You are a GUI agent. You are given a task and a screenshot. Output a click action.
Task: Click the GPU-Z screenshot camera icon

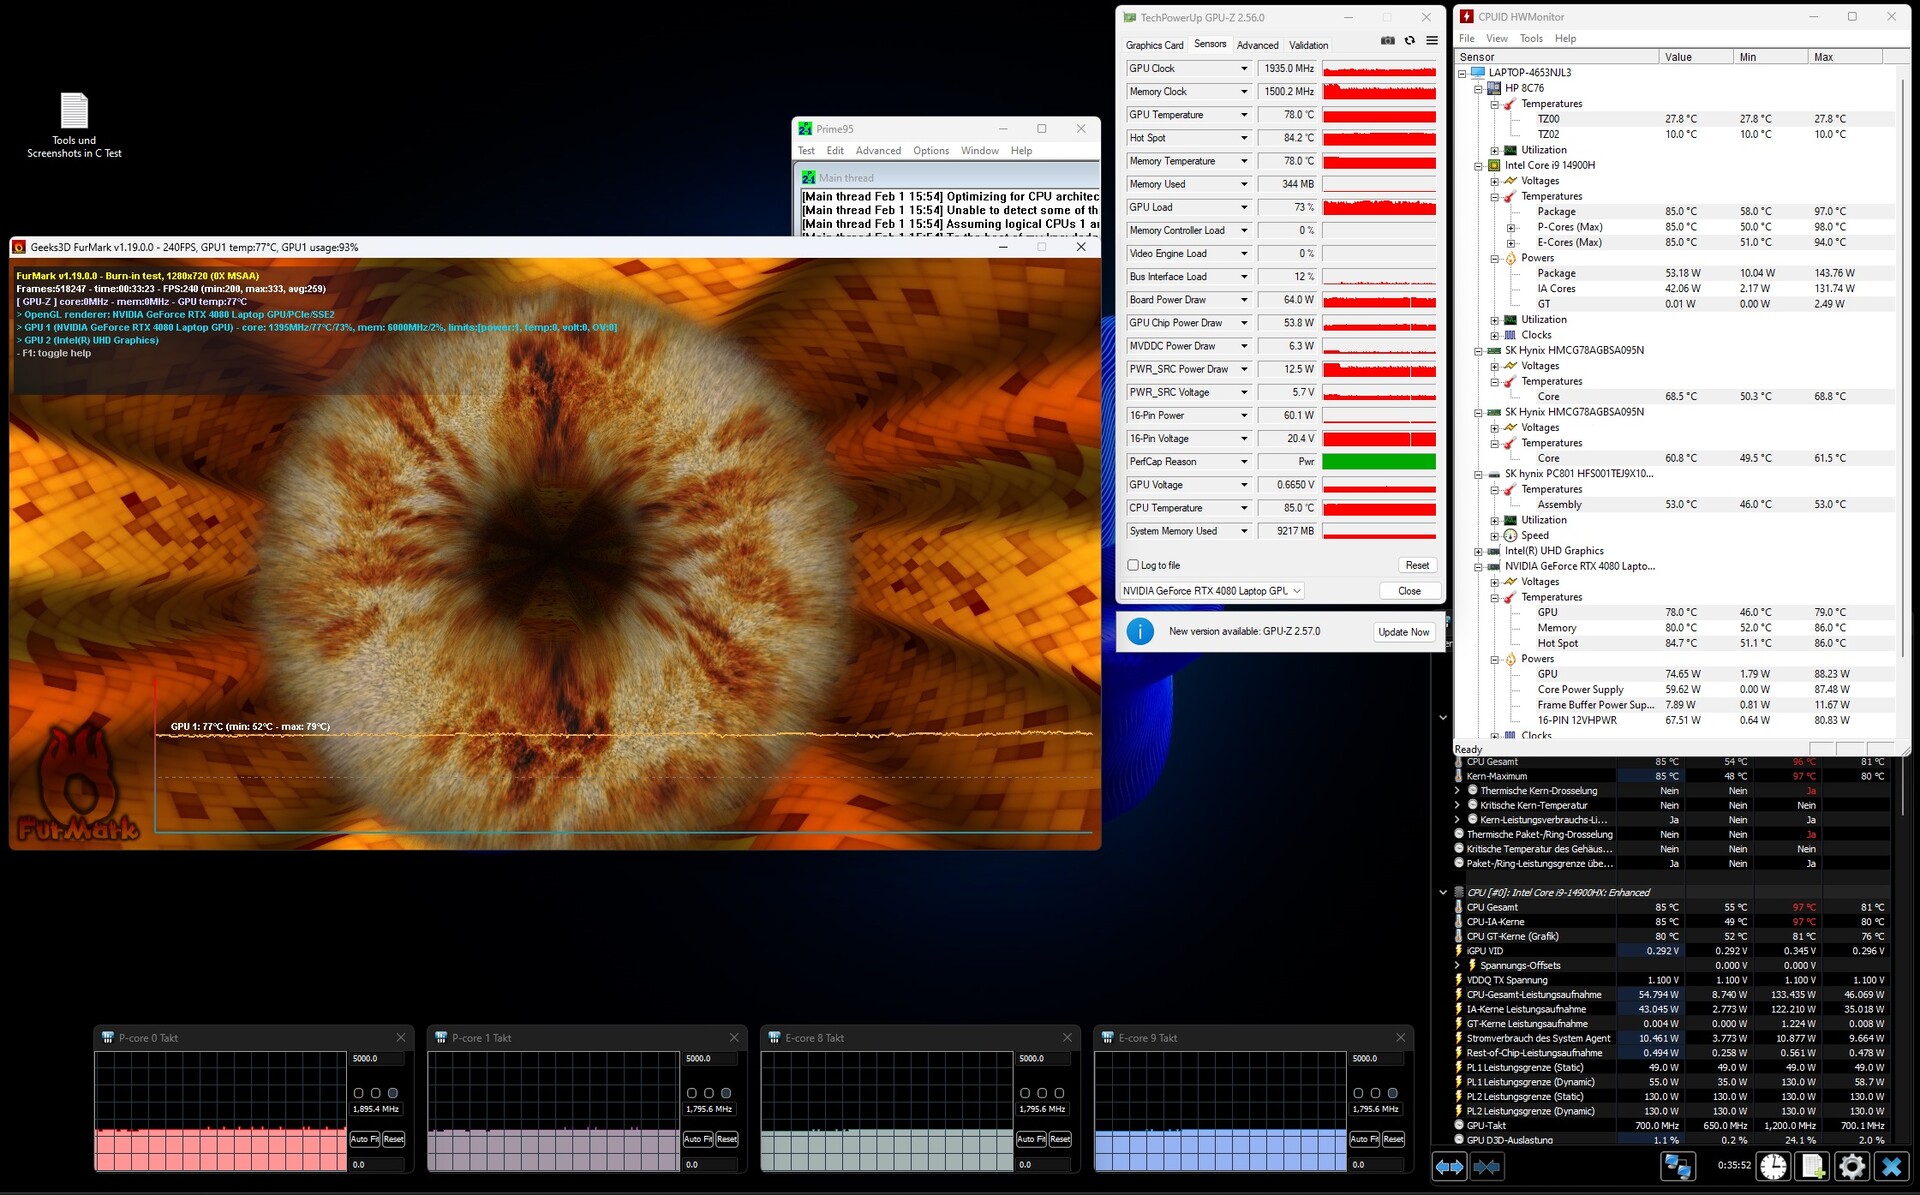pyautogui.click(x=1388, y=41)
